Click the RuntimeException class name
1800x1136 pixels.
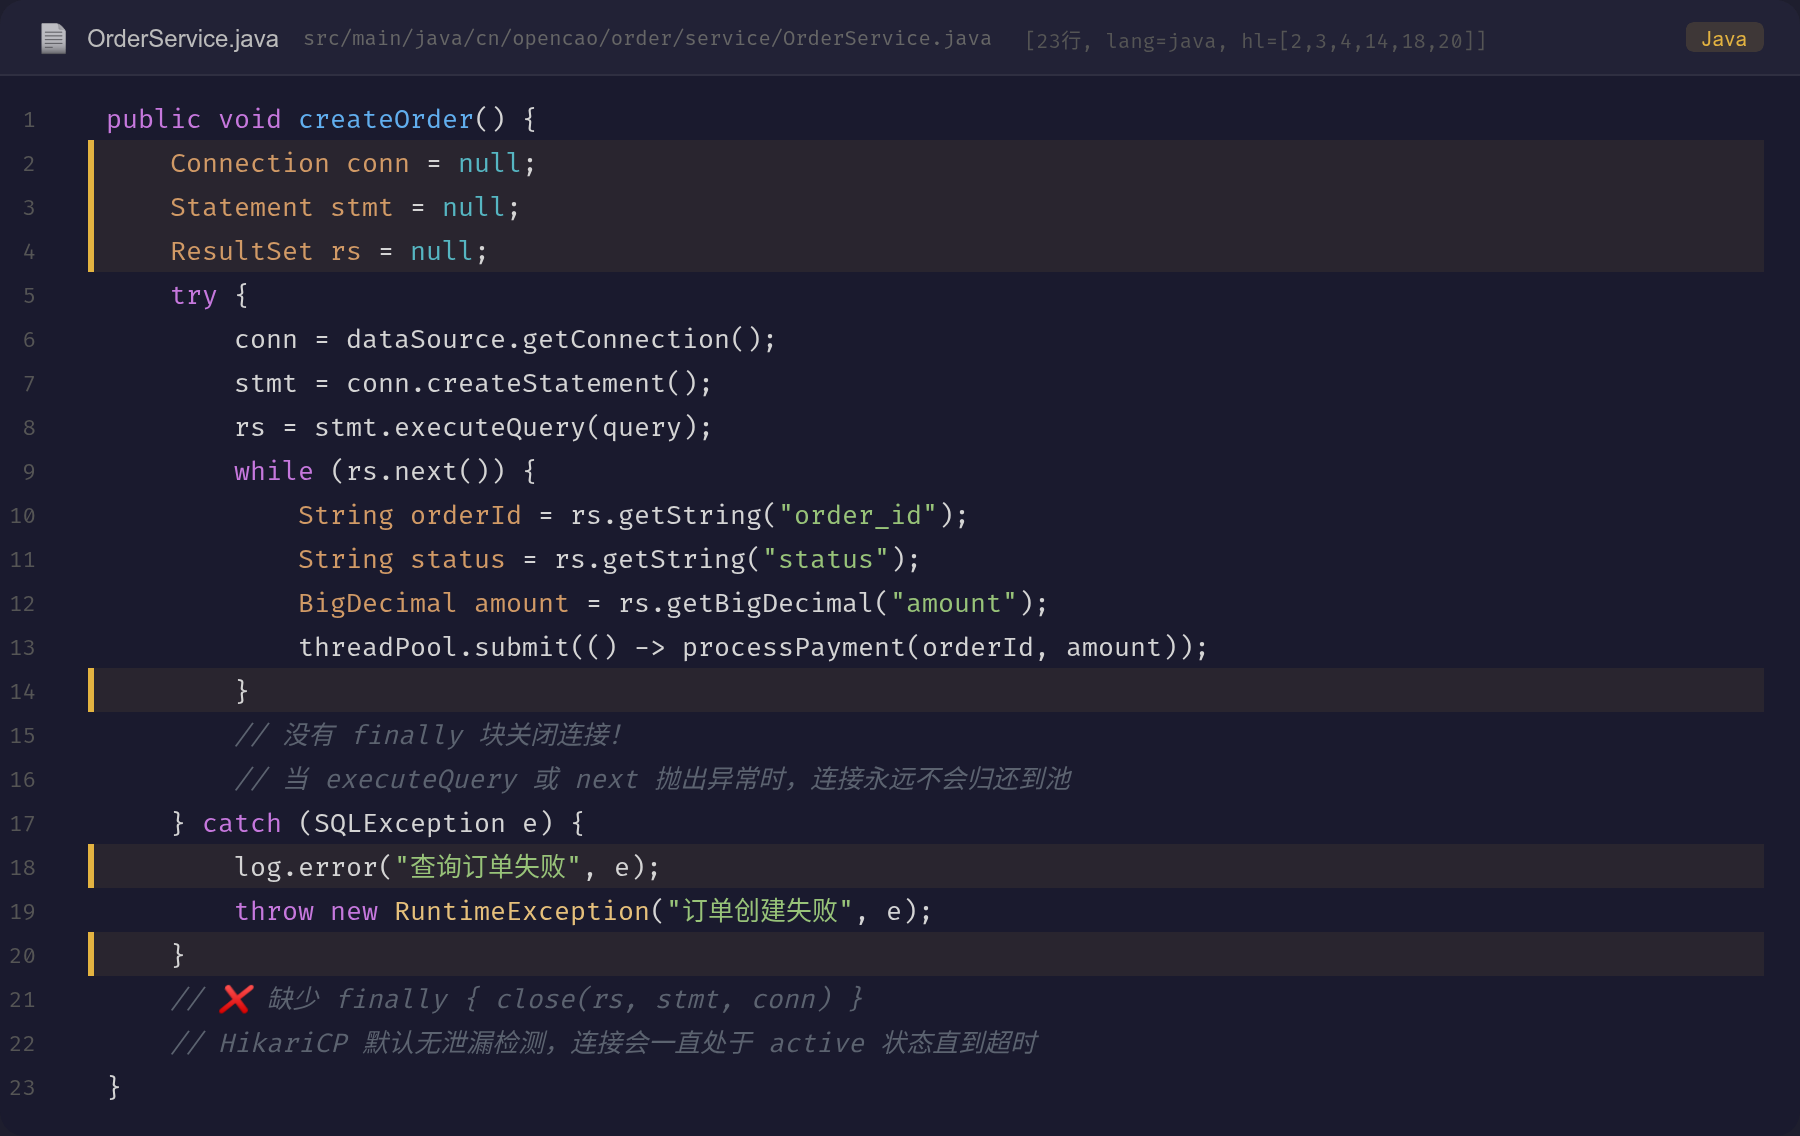(522, 911)
